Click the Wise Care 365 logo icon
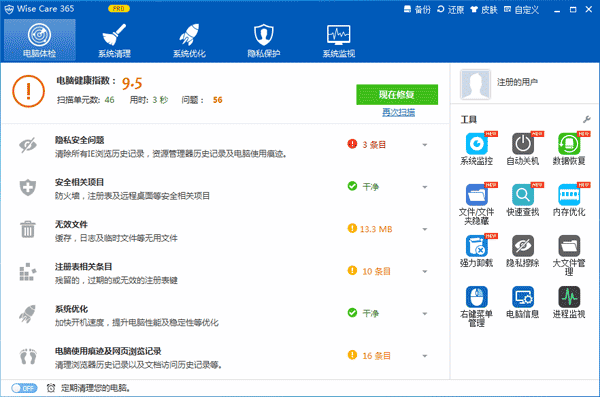 click(8, 9)
